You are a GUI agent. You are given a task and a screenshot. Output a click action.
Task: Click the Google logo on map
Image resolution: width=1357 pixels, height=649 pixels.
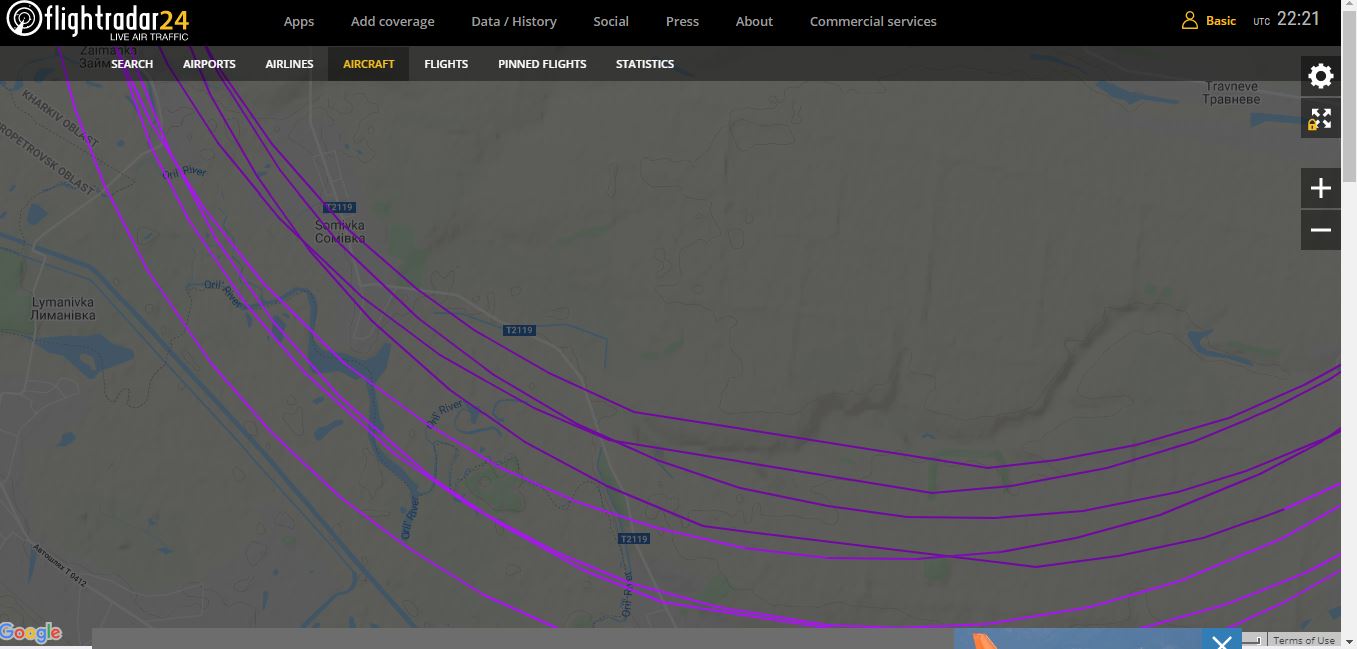click(x=31, y=633)
